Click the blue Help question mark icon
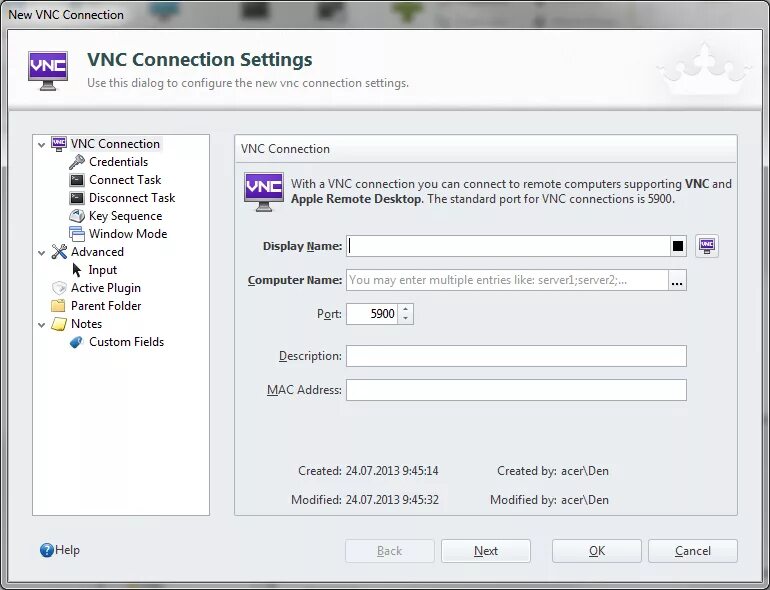This screenshot has width=770, height=590. click(x=47, y=550)
